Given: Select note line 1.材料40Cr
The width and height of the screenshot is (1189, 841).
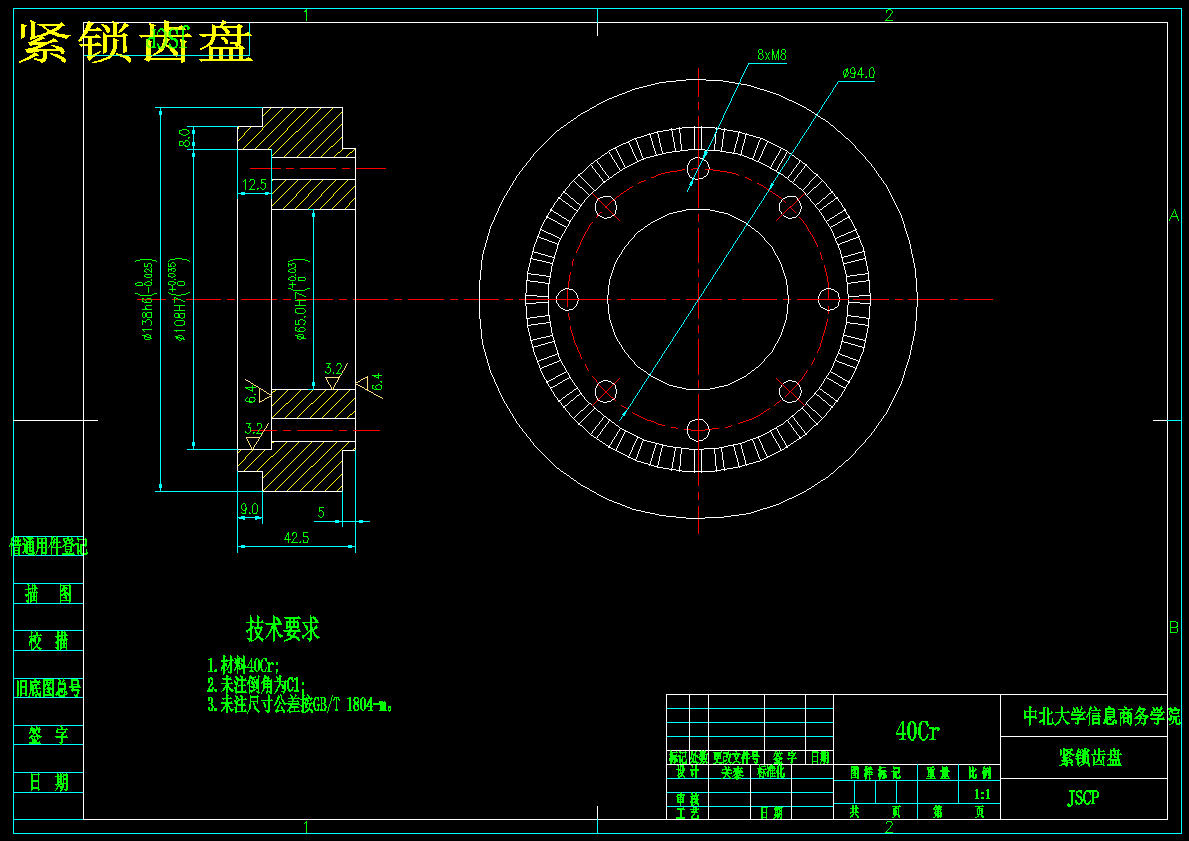Looking at the screenshot, I should (x=244, y=666).
